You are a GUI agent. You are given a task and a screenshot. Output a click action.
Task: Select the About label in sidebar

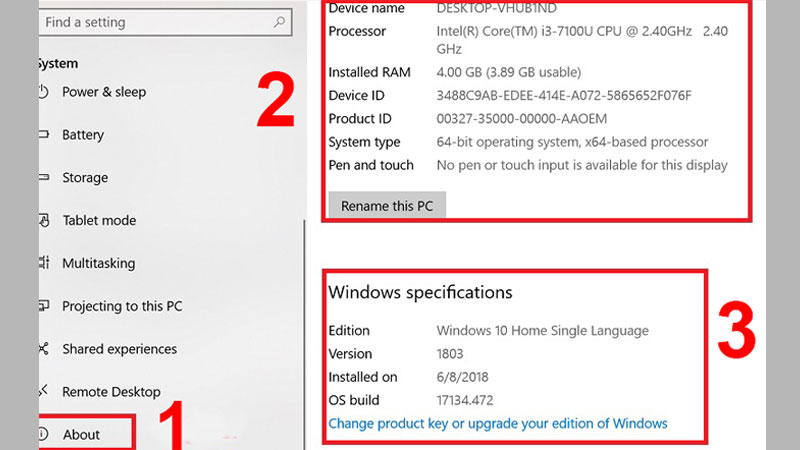(x=82, y=435)
